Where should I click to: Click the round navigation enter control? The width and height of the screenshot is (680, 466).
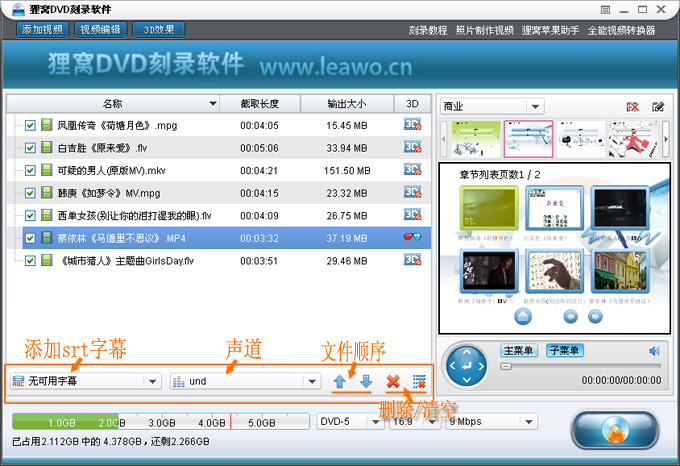click(x=467, y=366)
